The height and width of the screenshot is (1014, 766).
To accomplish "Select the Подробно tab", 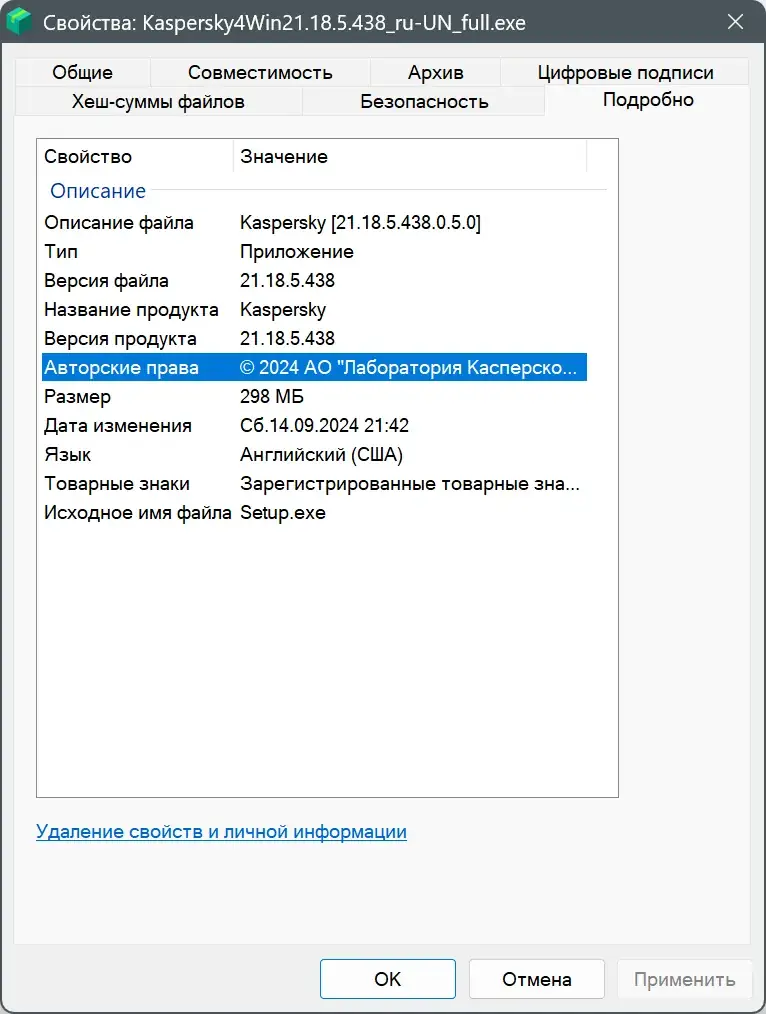I will (x=648, y=100).
